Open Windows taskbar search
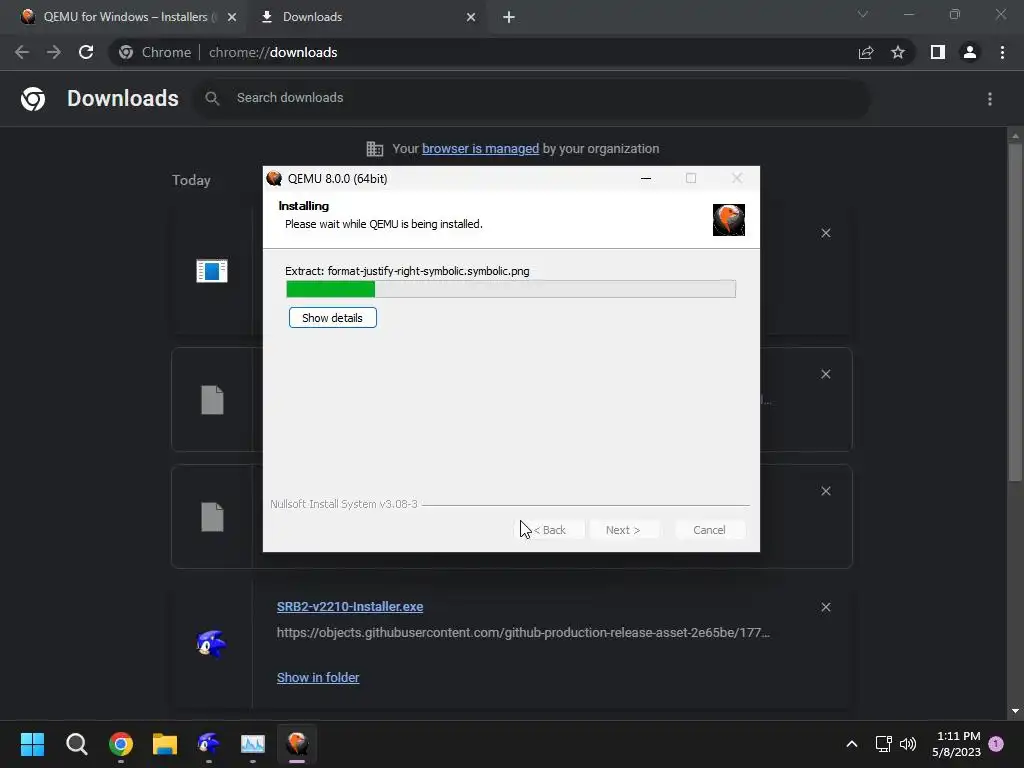 (x=76, y=744)
